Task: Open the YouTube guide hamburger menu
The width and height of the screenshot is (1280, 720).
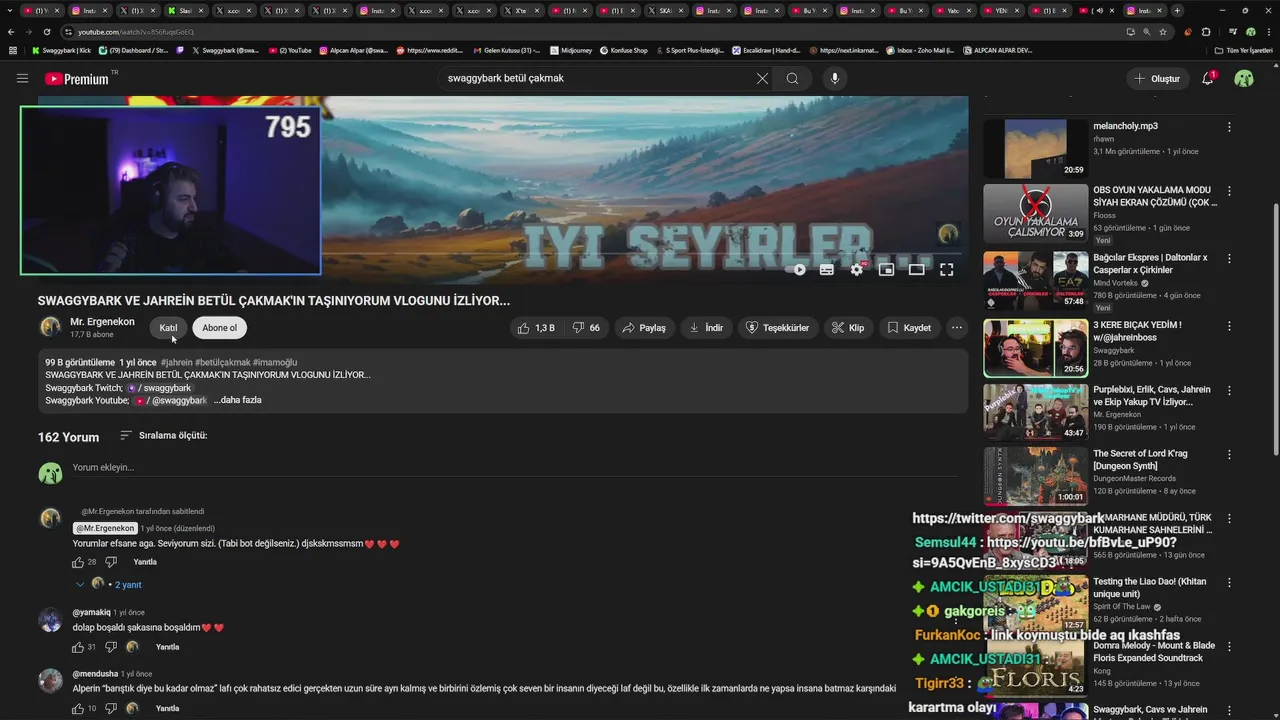Action: click(x=22, y=78)
